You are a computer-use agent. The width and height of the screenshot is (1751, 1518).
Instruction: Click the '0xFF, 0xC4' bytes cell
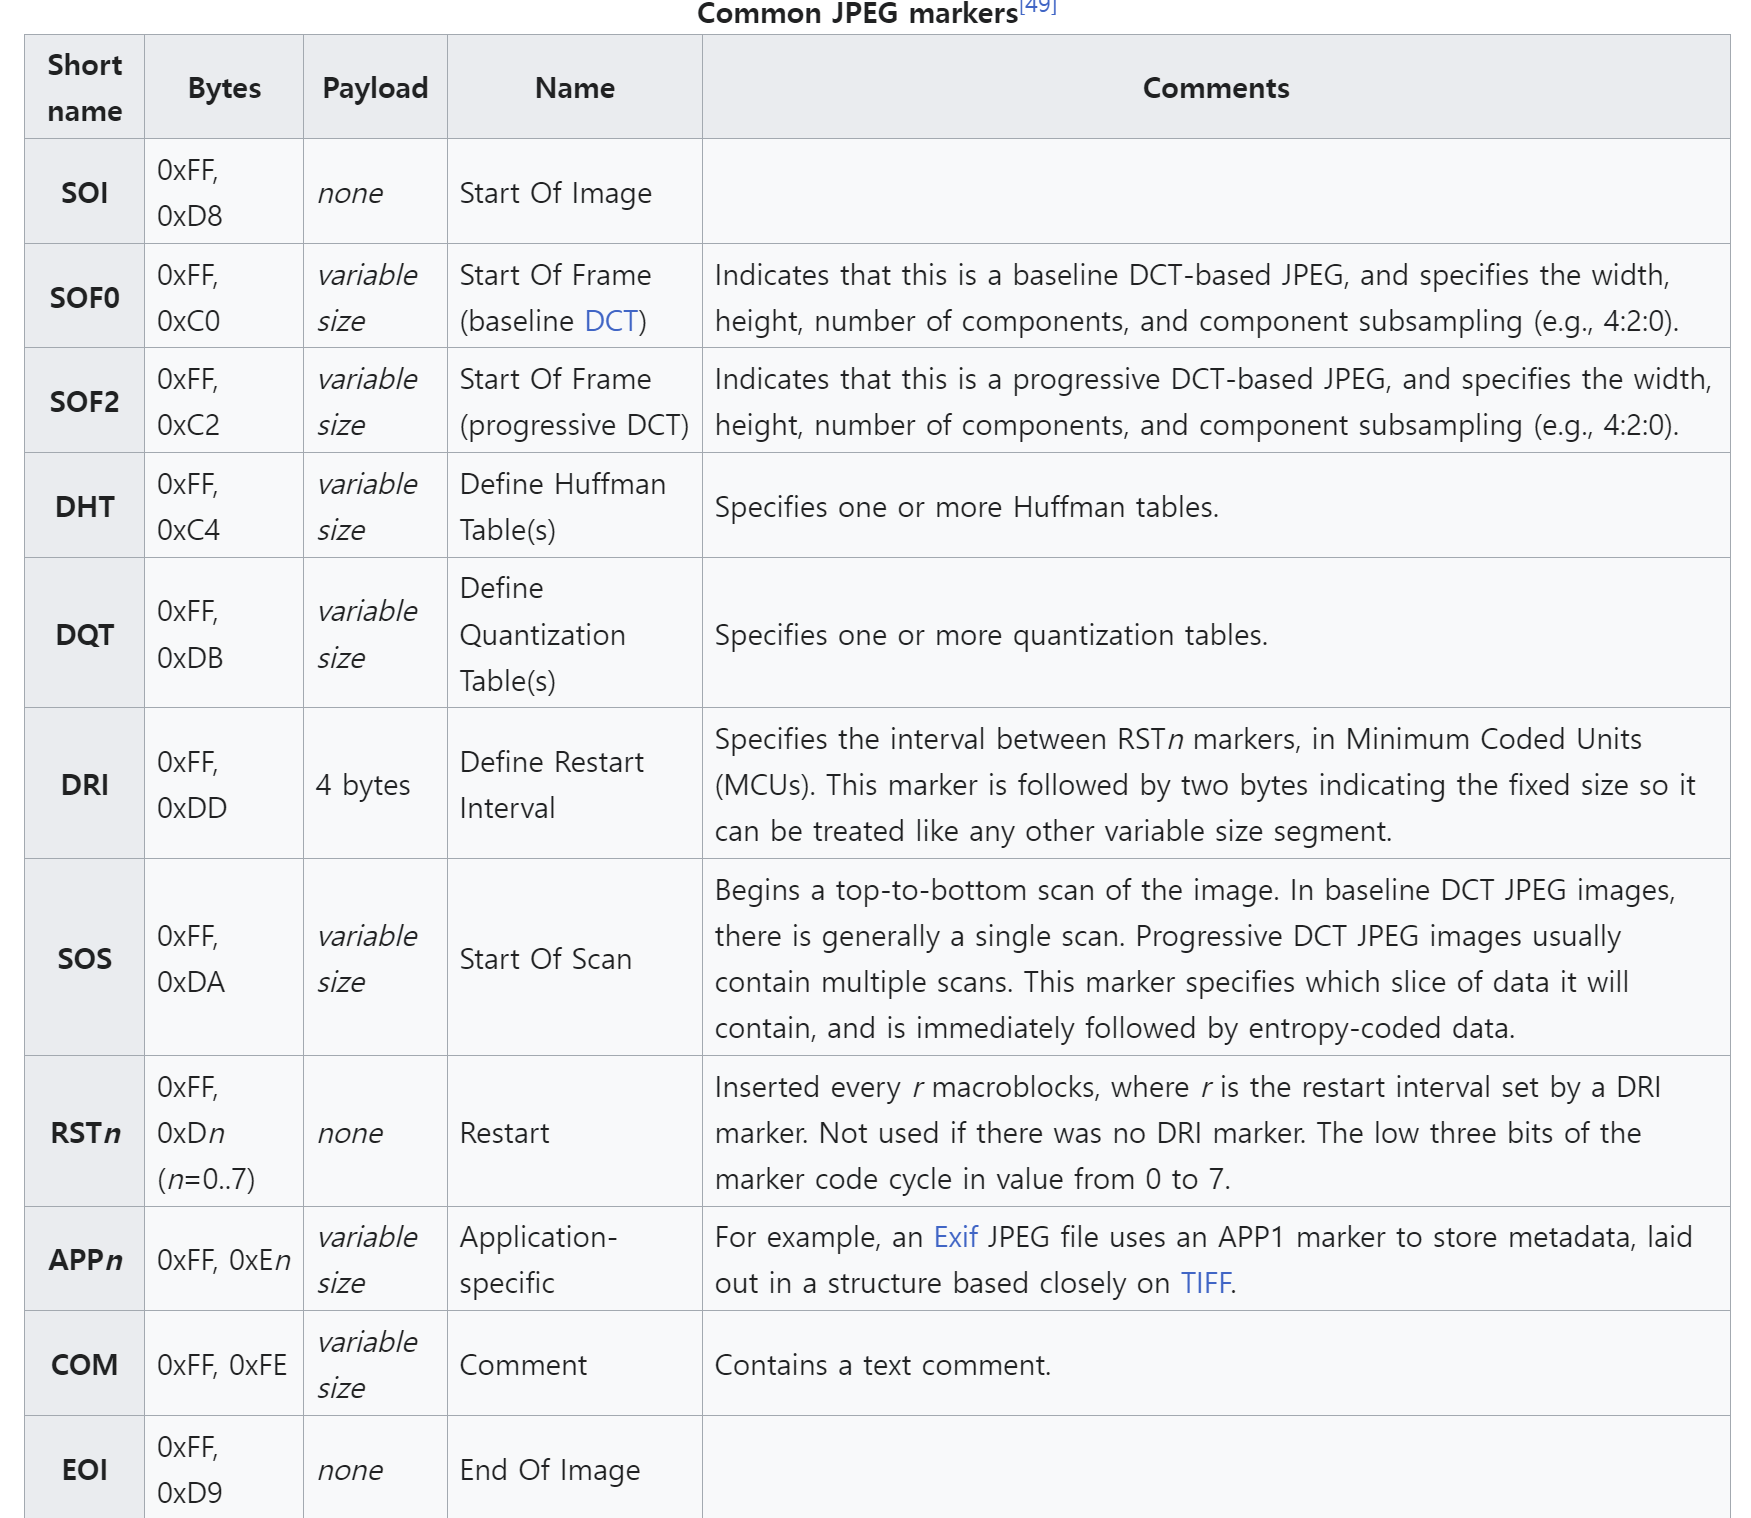pyautogui.click(x=224, y=506)
